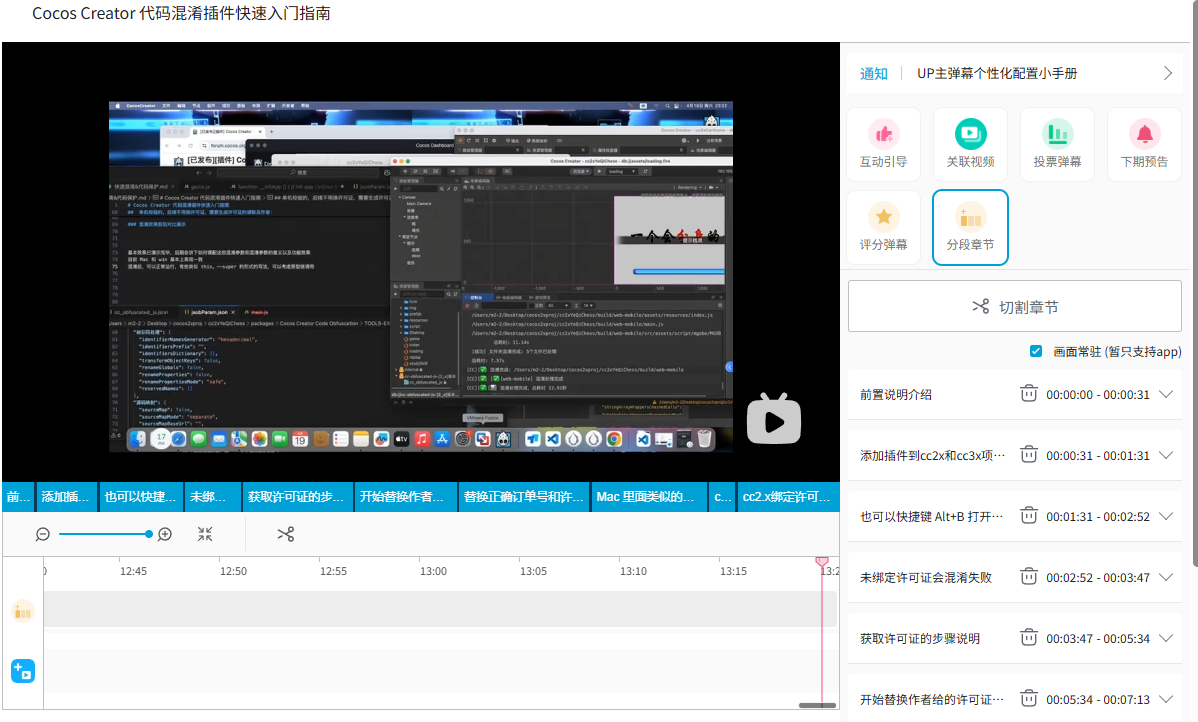Open the 投票弹幕 voting danmaku tool

(1057, 144)
